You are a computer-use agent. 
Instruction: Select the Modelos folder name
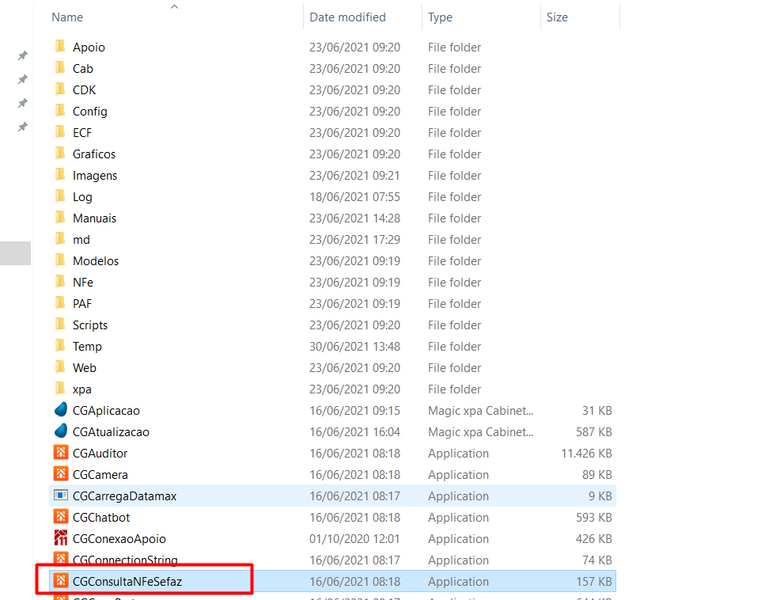96,261
